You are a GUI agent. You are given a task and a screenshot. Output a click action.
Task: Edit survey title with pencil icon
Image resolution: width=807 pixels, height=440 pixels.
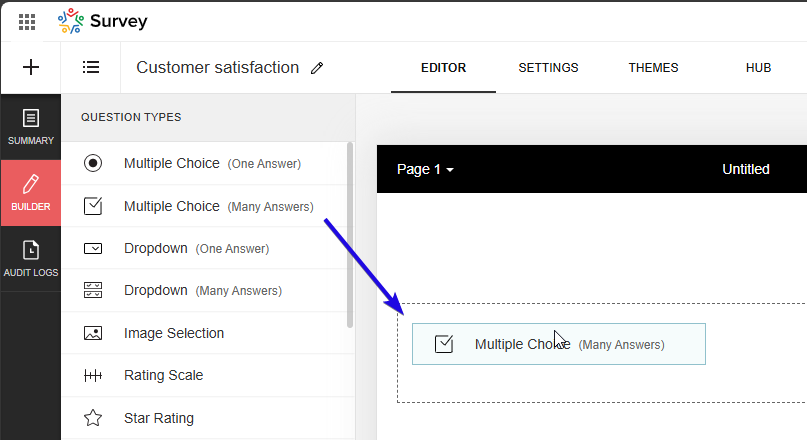click(x=318, y=68)
